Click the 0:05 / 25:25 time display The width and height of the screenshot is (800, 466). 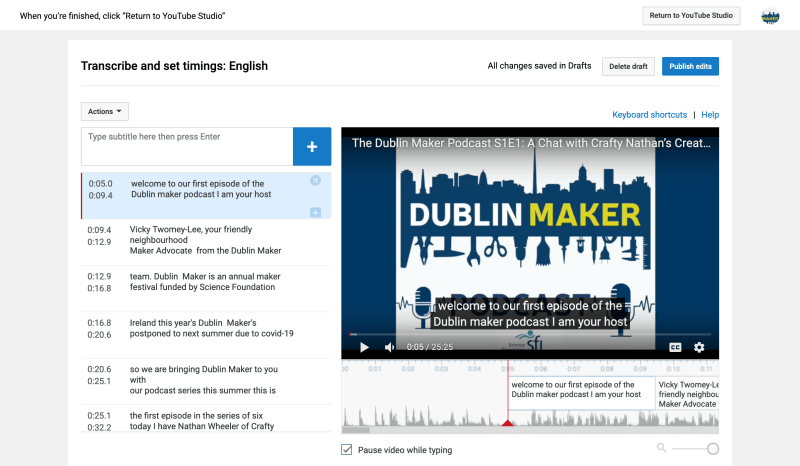[430, 347]
